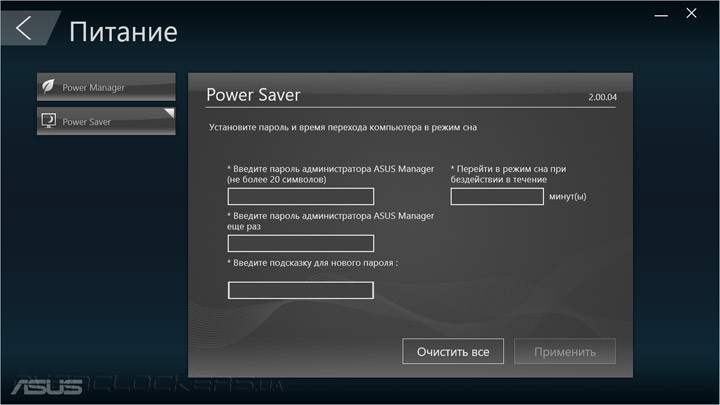Open the Power Manager section
The height and width of the screenshot is (405, 720).
pyautogui.click(x=106, y=87)
